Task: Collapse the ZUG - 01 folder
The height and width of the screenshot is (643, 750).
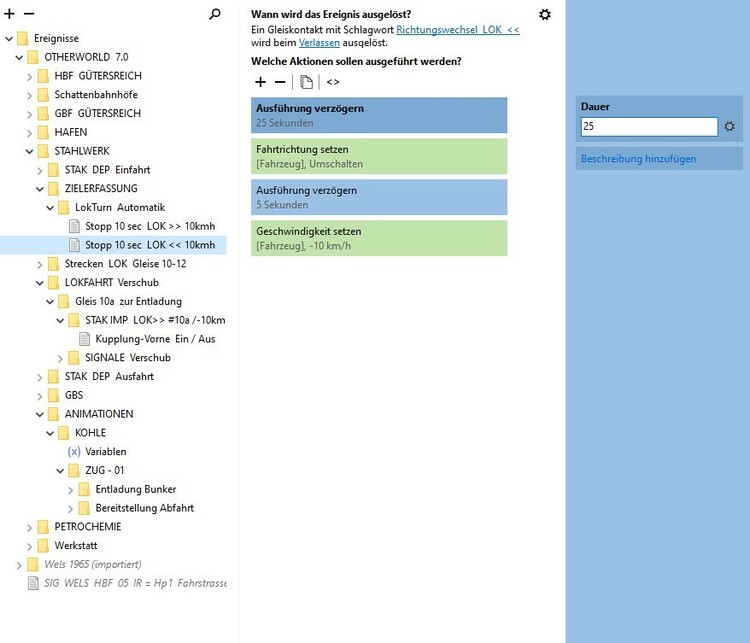Action: 60,471
